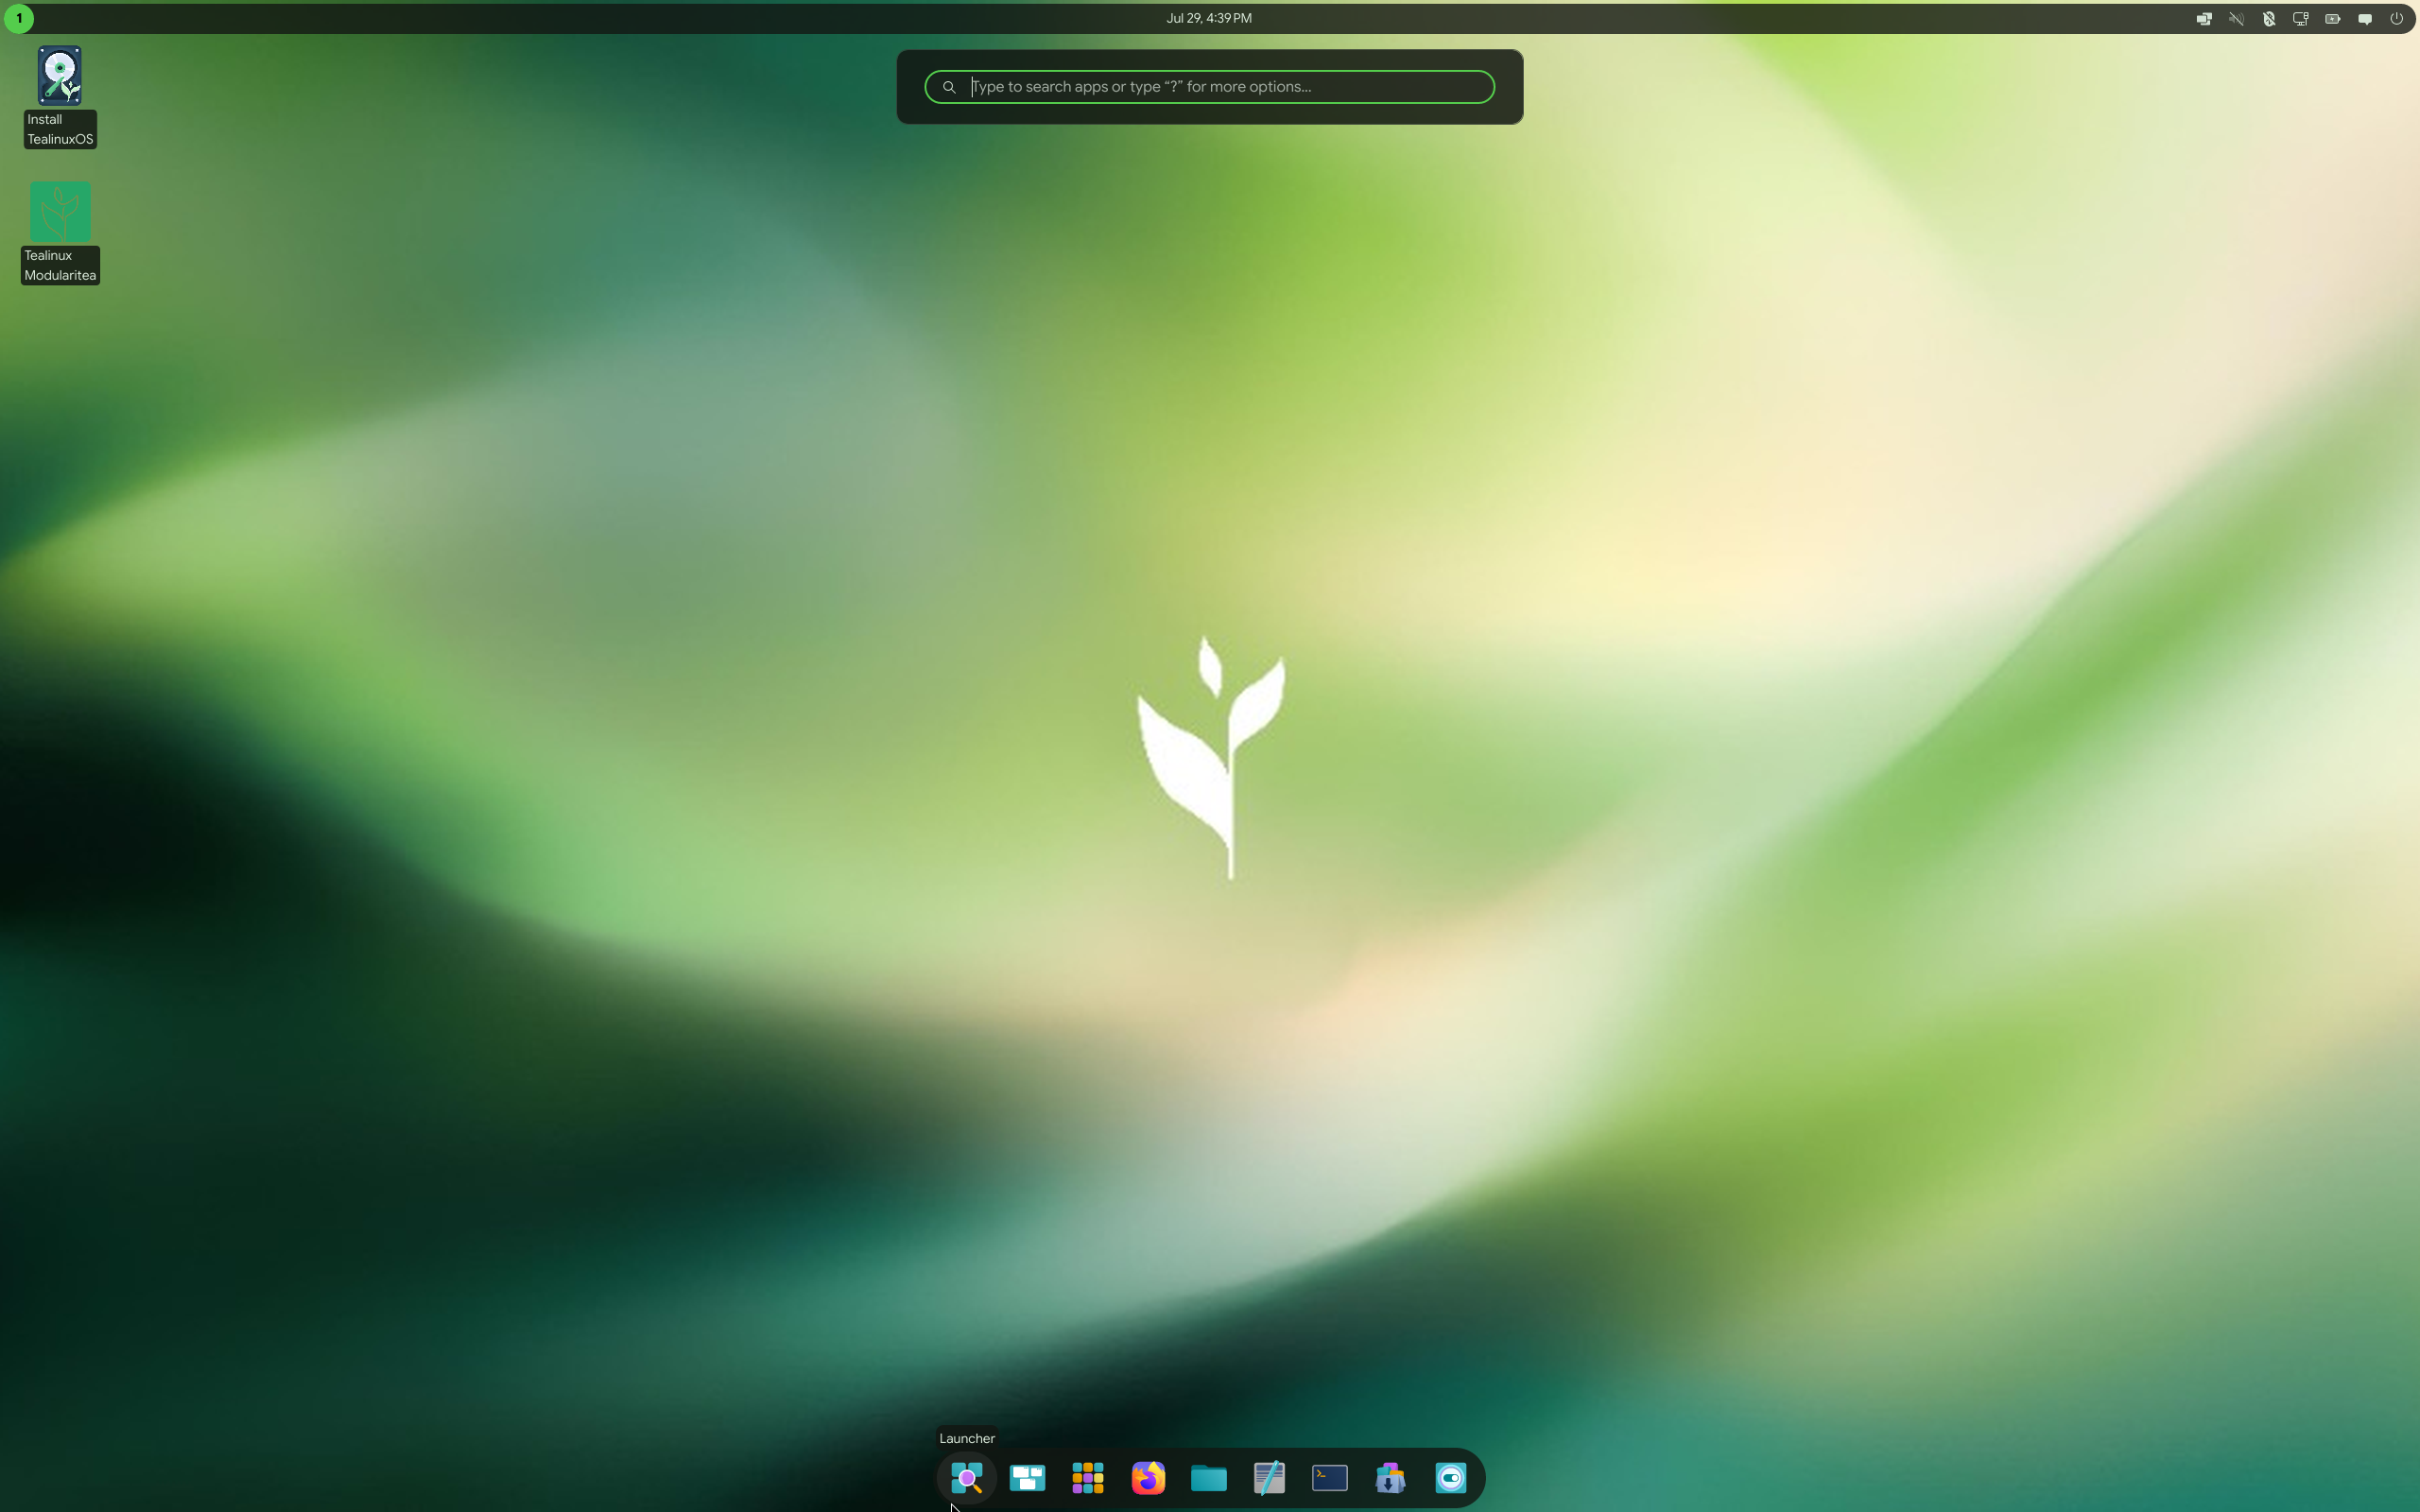Viewport: 2420px width, 1512px height.
Task: Open the power menu icon
Action: tap(2396, 18)
